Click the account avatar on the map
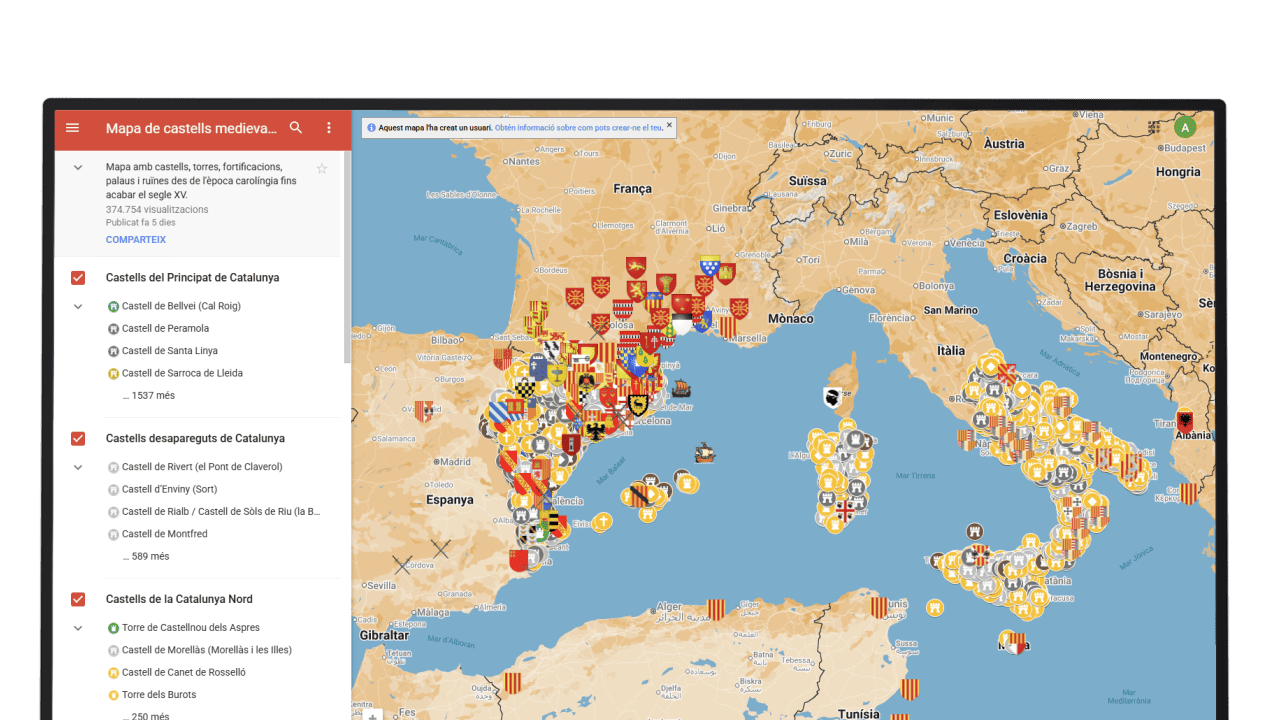 (1184, 127)
